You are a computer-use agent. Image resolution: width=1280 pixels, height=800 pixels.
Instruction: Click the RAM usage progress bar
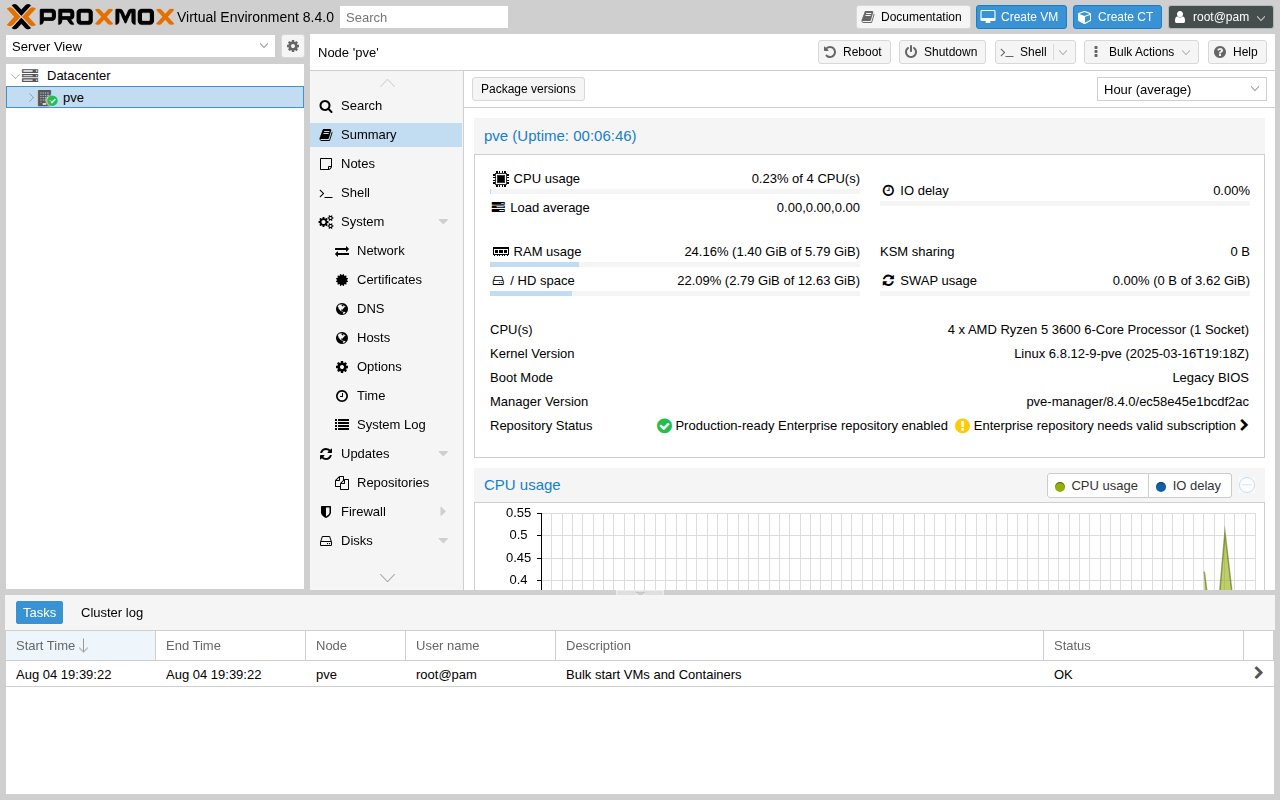click(x=675, y=265)
